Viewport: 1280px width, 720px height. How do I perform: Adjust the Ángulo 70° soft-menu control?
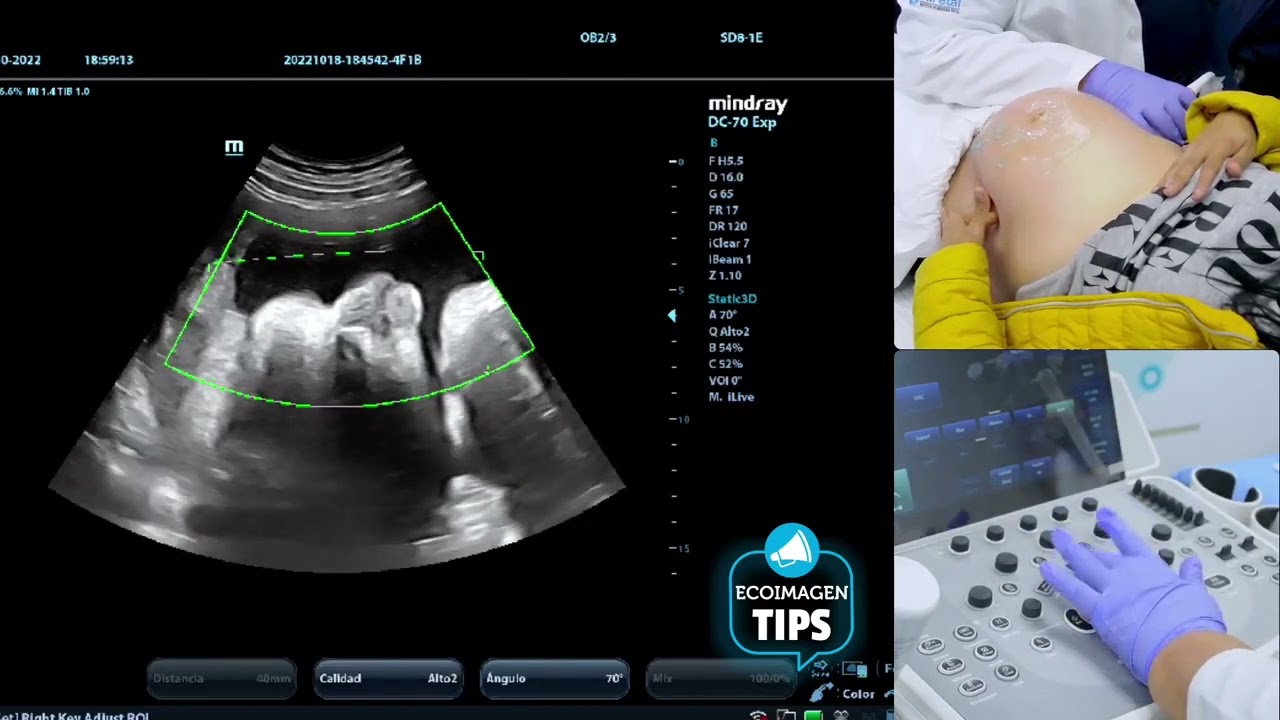[554, 678]
